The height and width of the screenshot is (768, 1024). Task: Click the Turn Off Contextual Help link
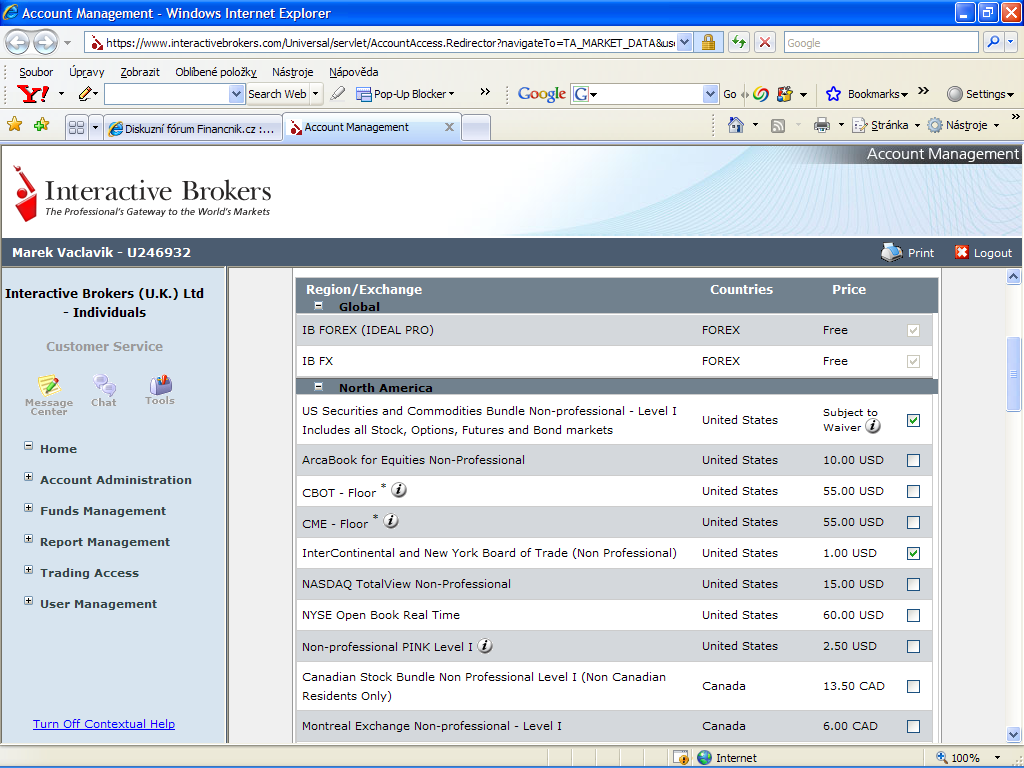coord(104,724)
